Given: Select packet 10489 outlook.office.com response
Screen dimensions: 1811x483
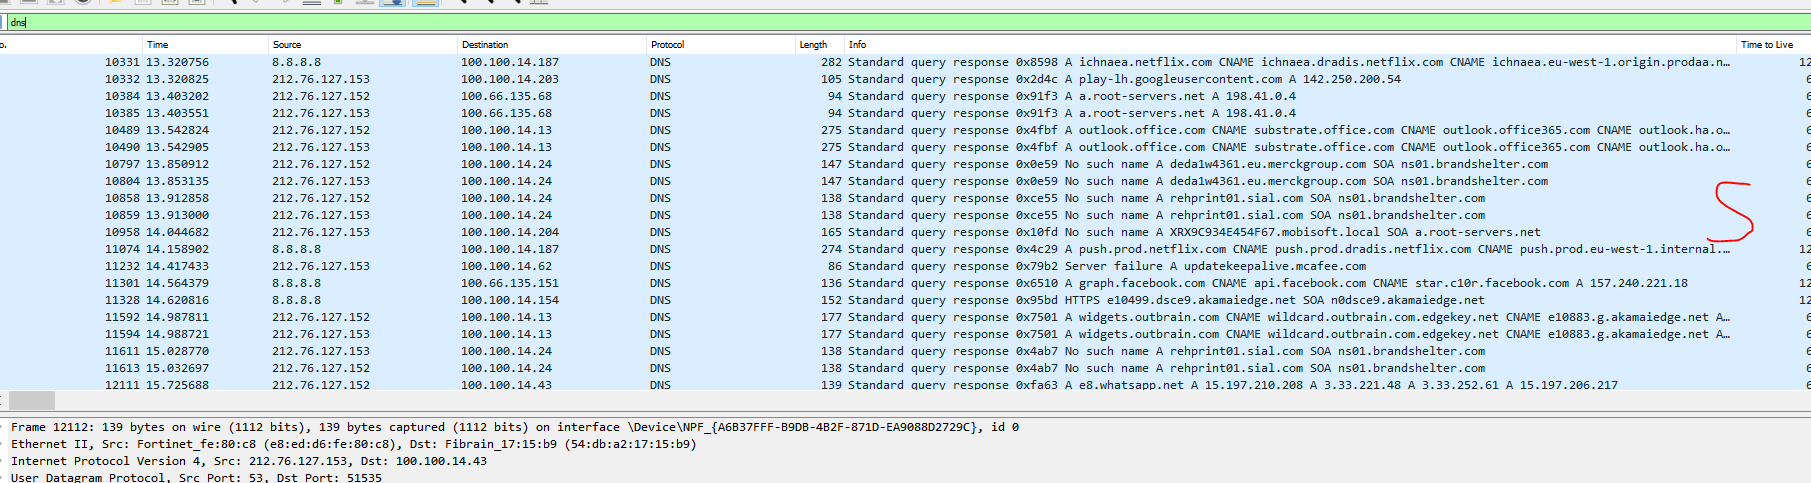Looking at the screenshot, I should (905, 130).
